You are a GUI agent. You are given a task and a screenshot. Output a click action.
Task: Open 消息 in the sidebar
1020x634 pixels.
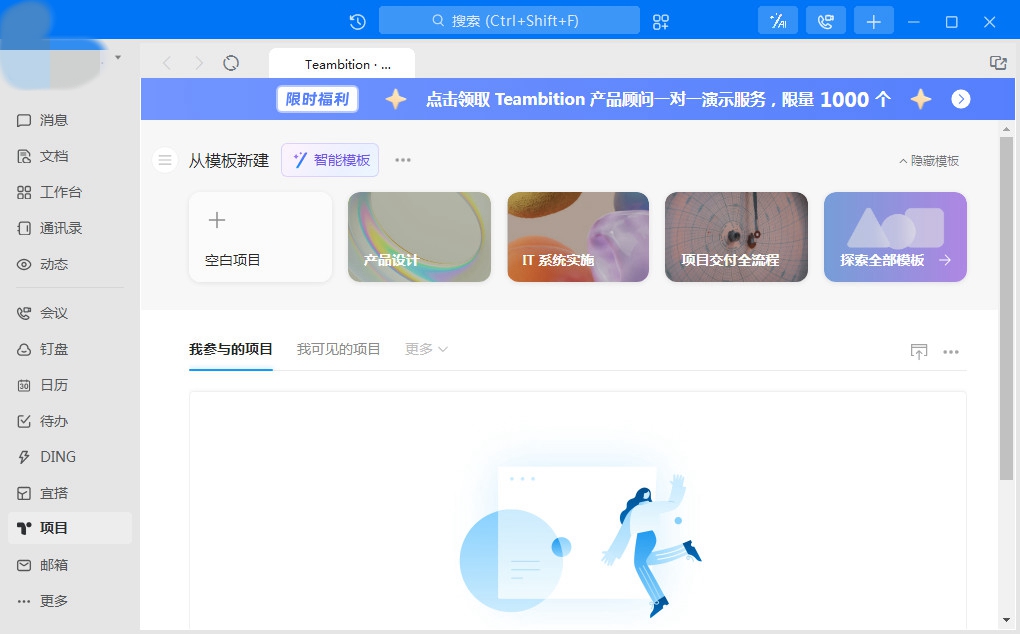pos(70,120)
